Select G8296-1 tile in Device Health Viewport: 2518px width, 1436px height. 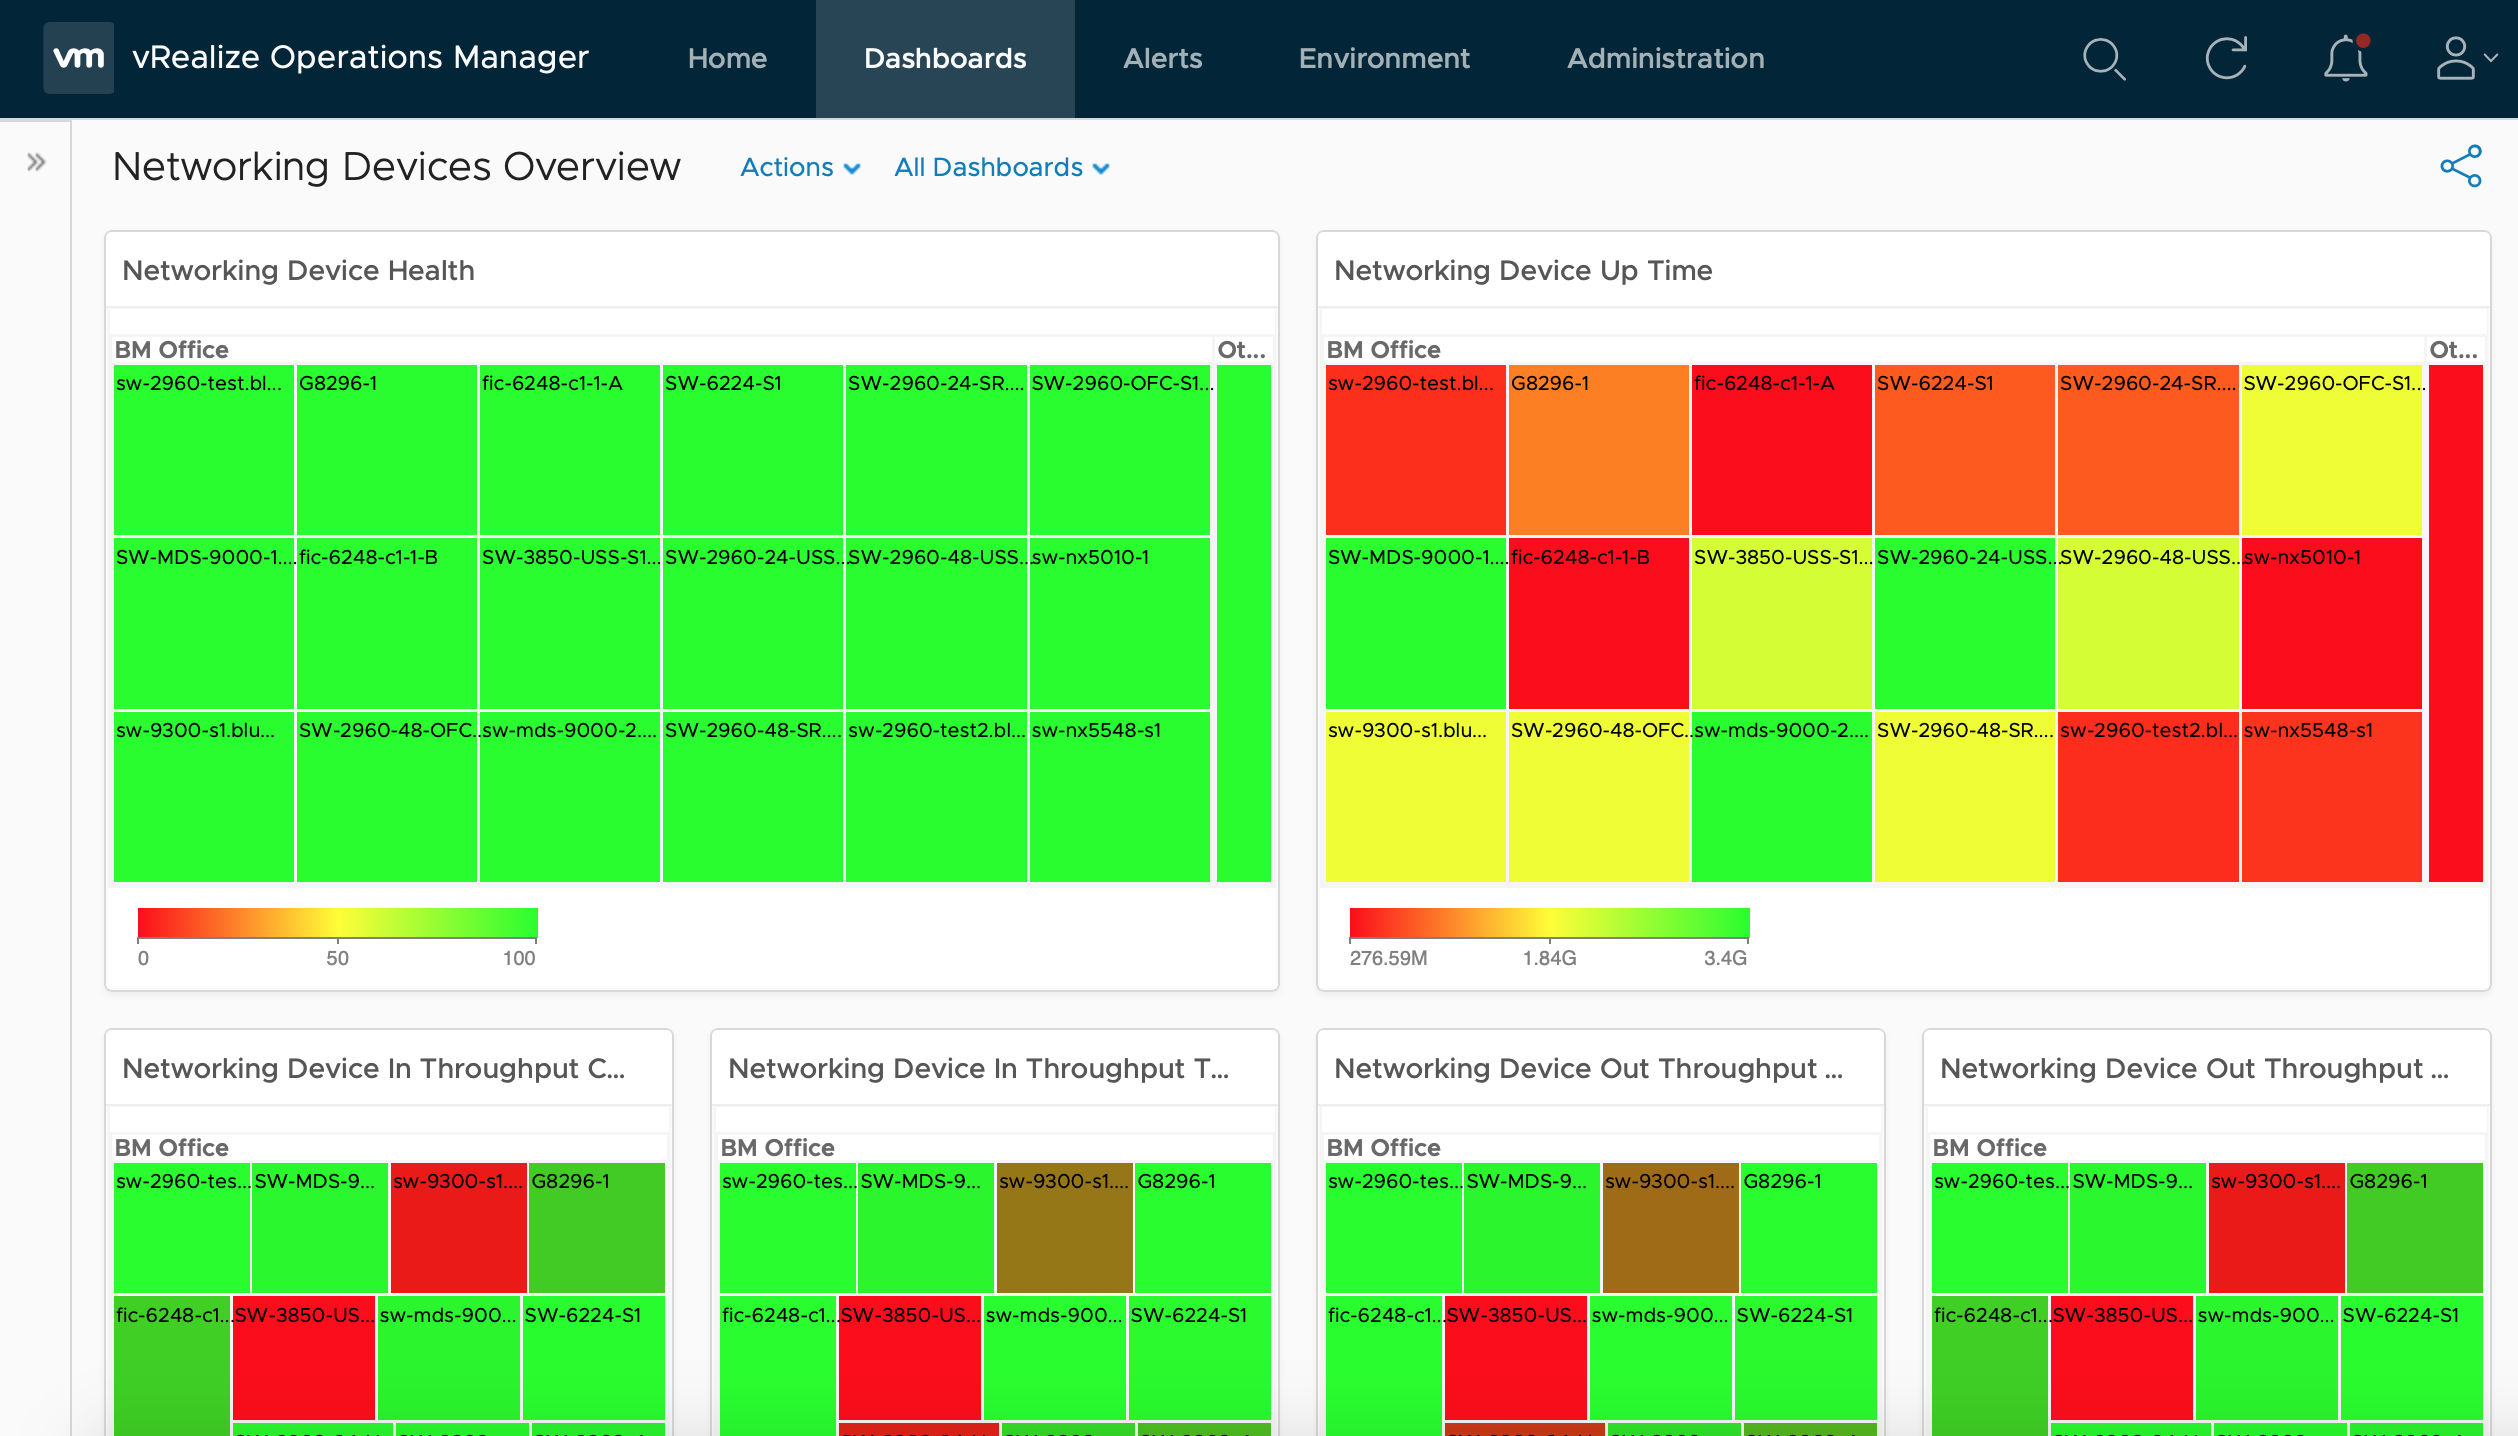point(387,450)
